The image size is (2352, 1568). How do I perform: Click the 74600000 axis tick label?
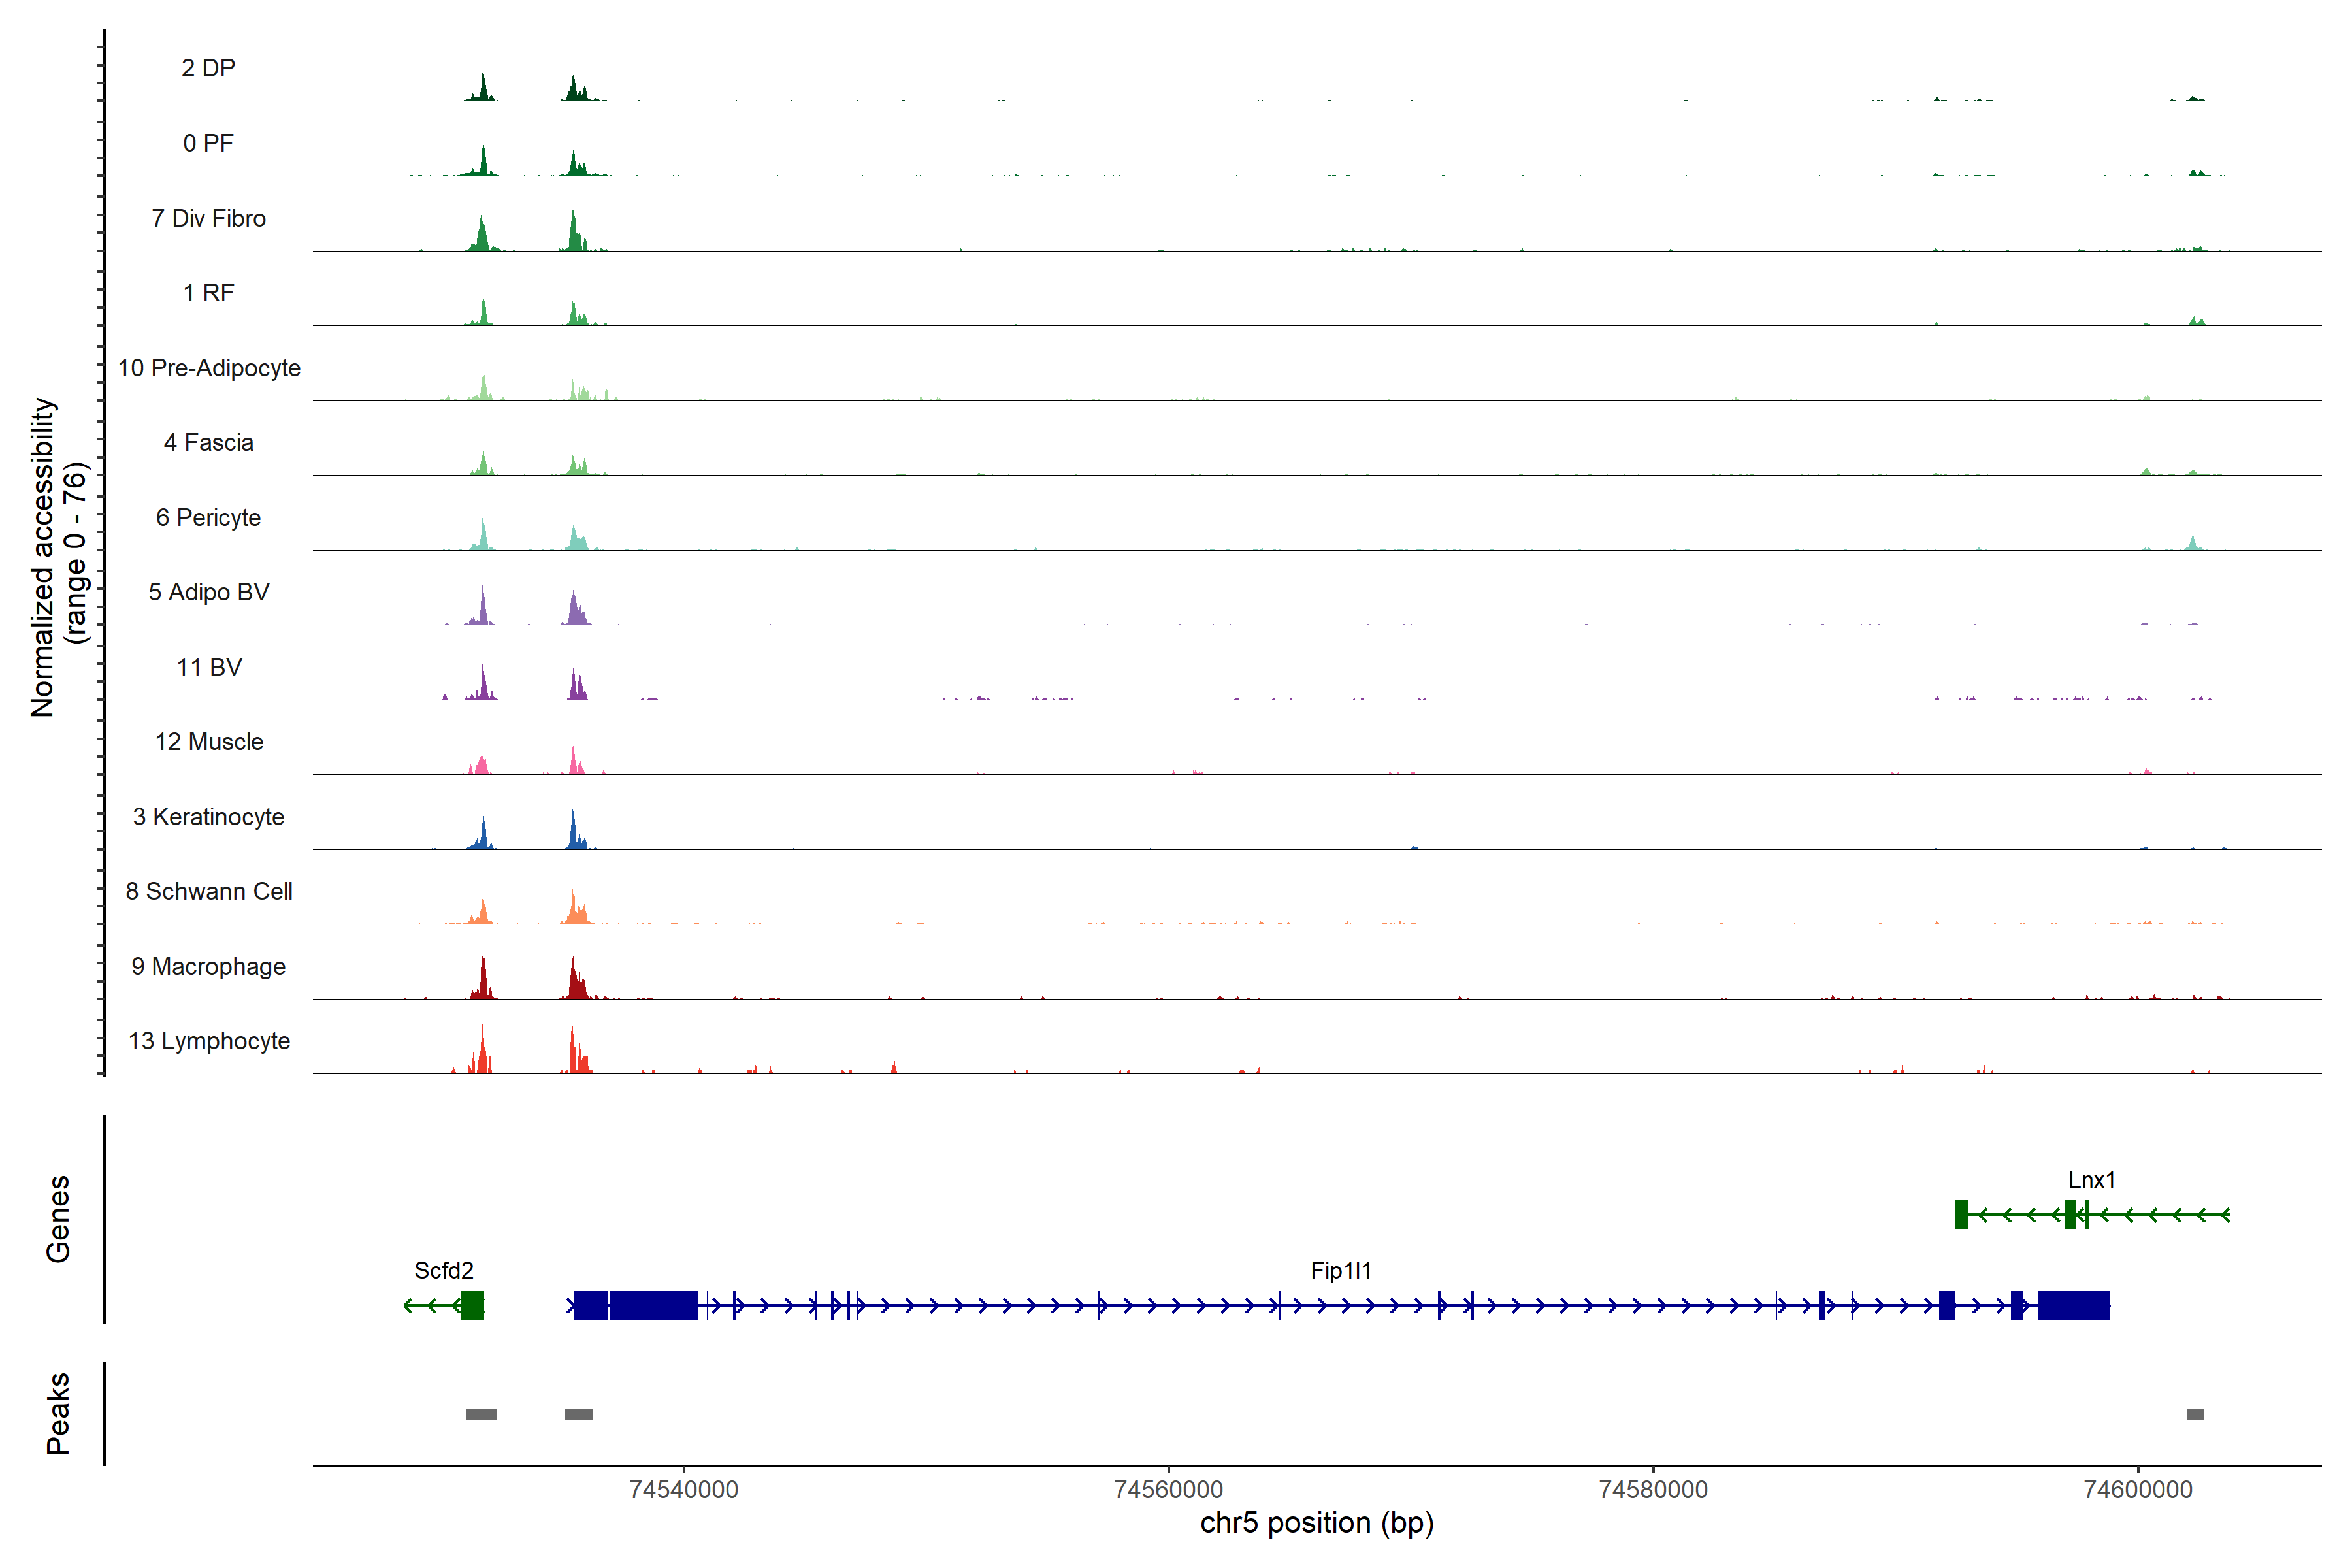2138,1490
